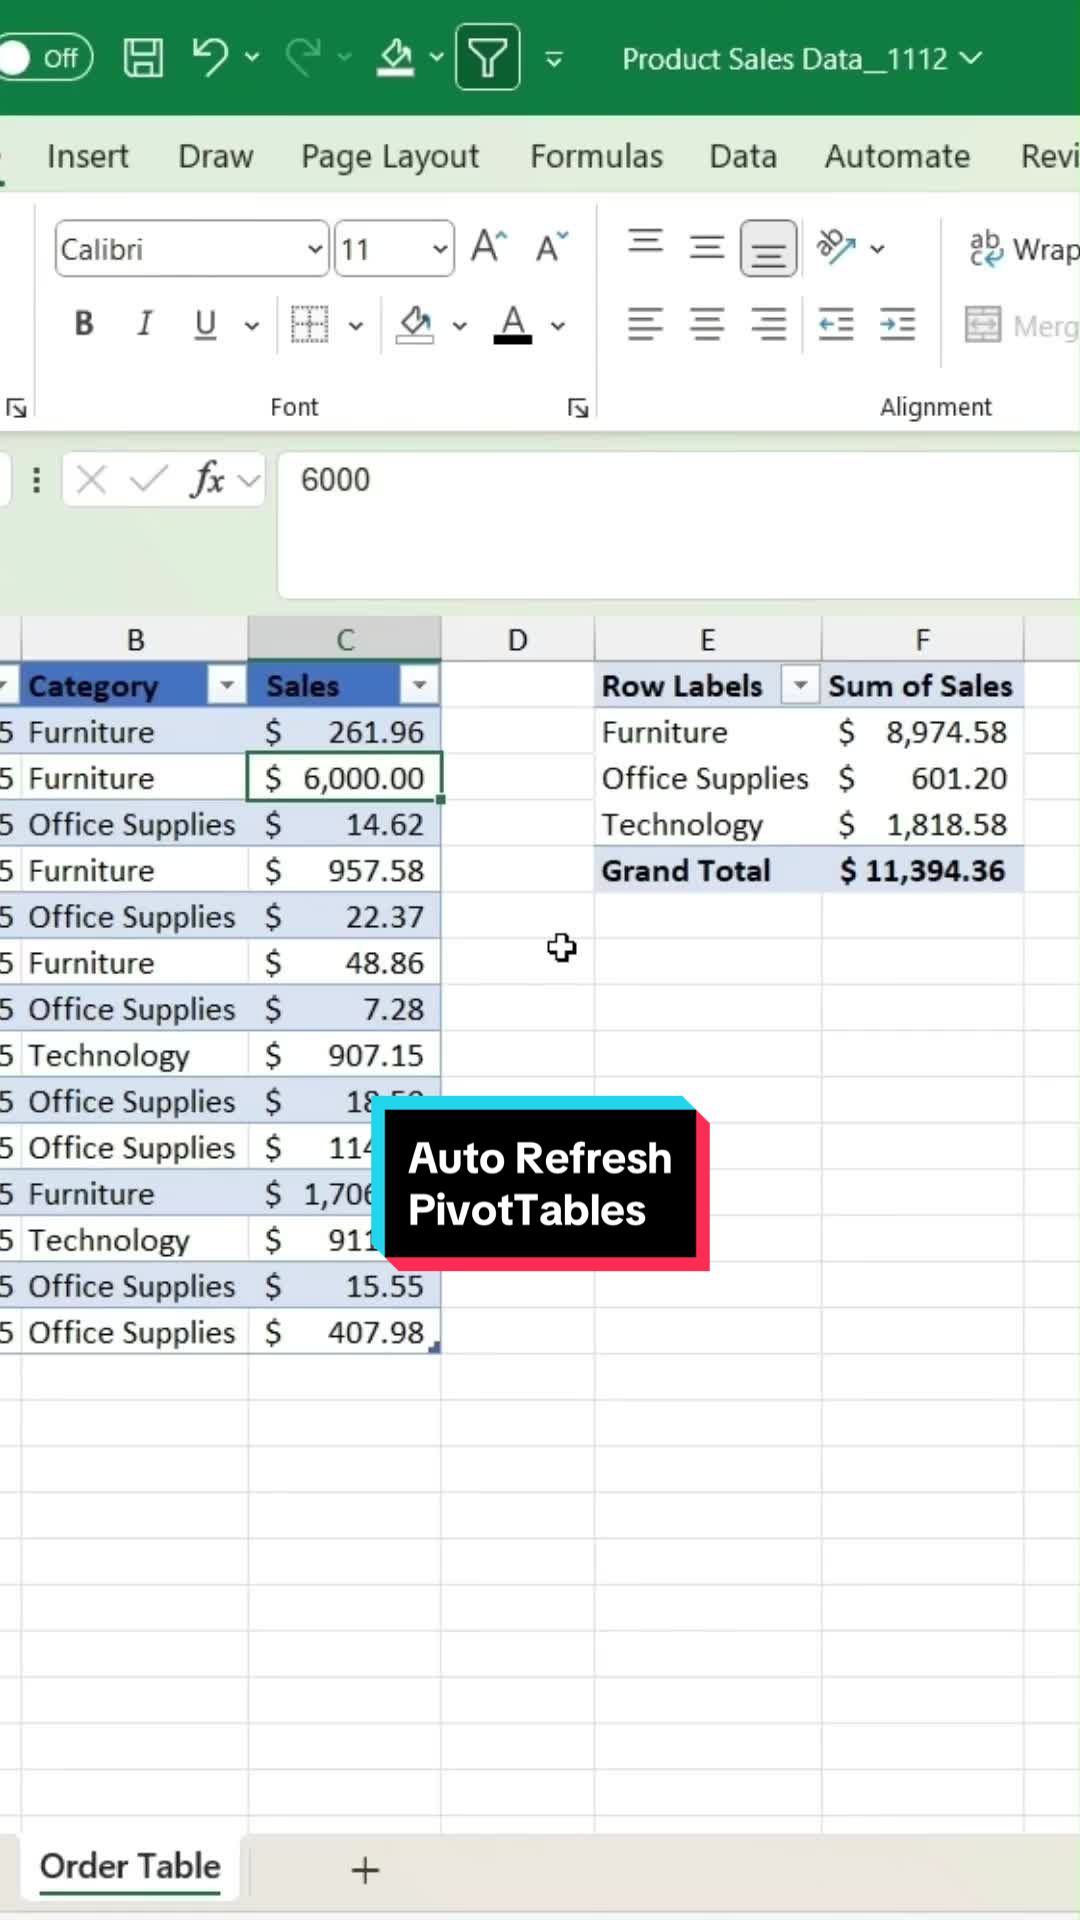Screen dimensions: 1080x1920
Task: Select Bottom Align
Action: [768, 248]
